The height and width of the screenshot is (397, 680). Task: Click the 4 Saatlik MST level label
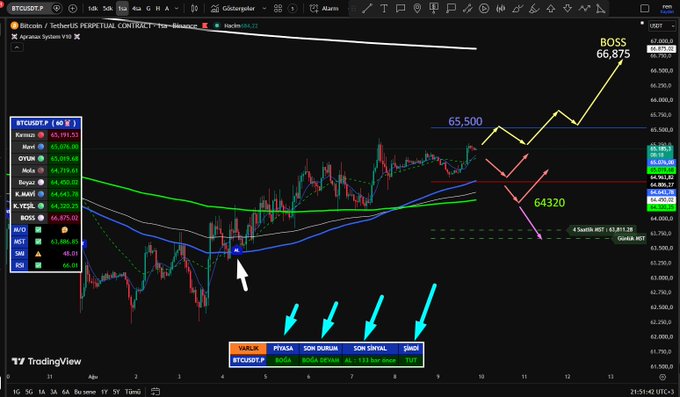click(602, 230)
